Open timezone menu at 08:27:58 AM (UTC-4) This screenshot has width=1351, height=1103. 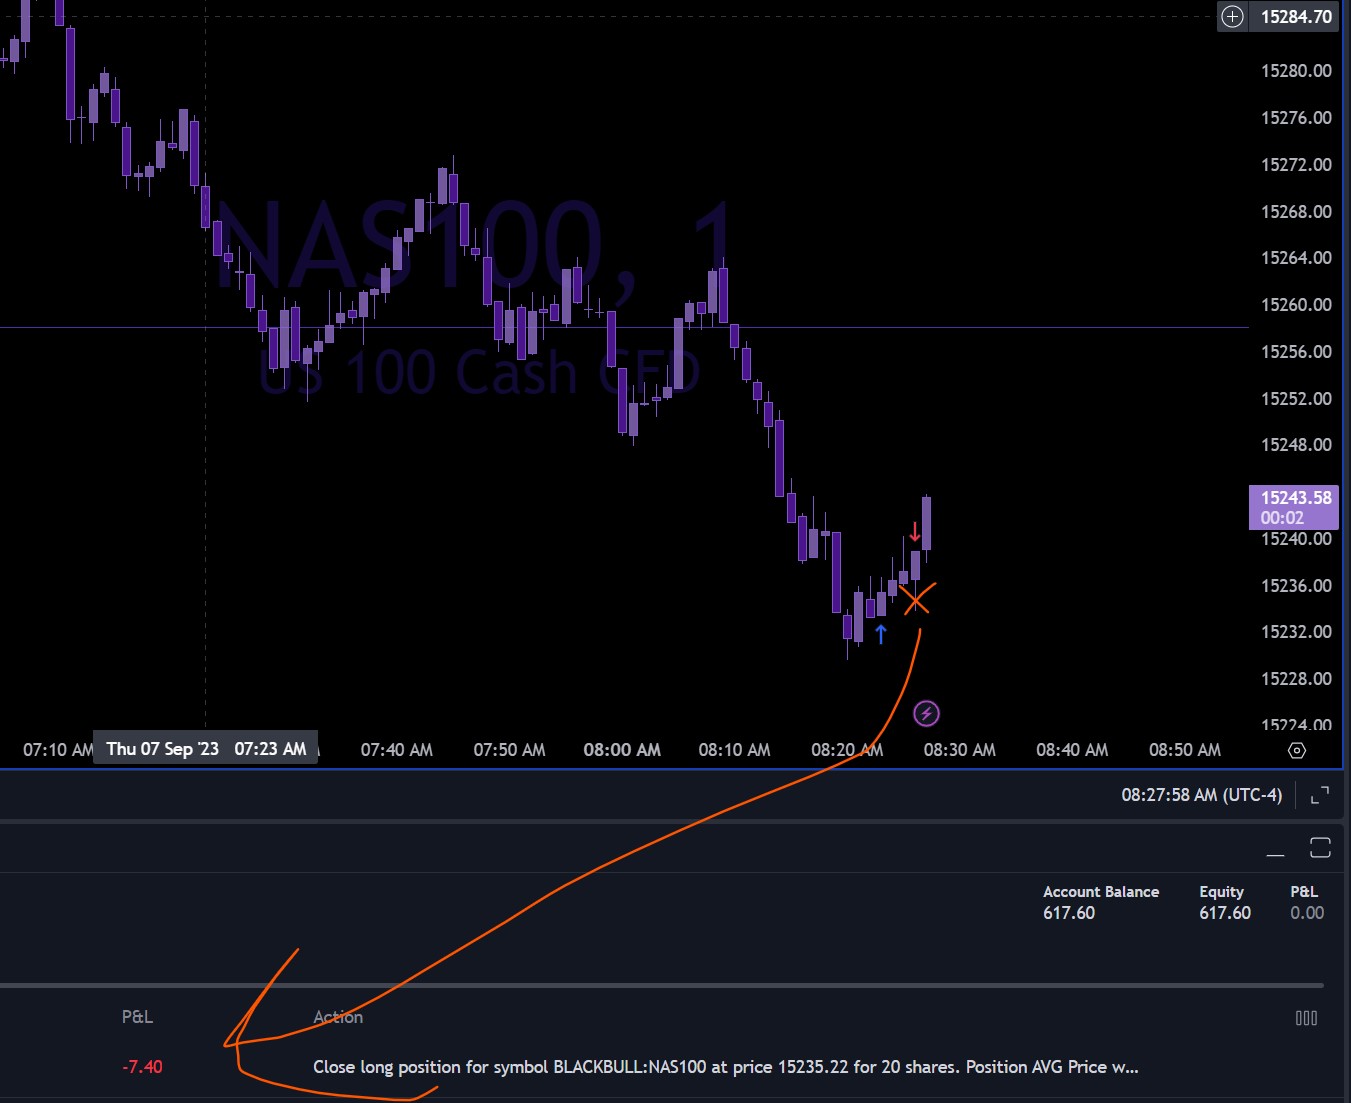[1201, 795]
